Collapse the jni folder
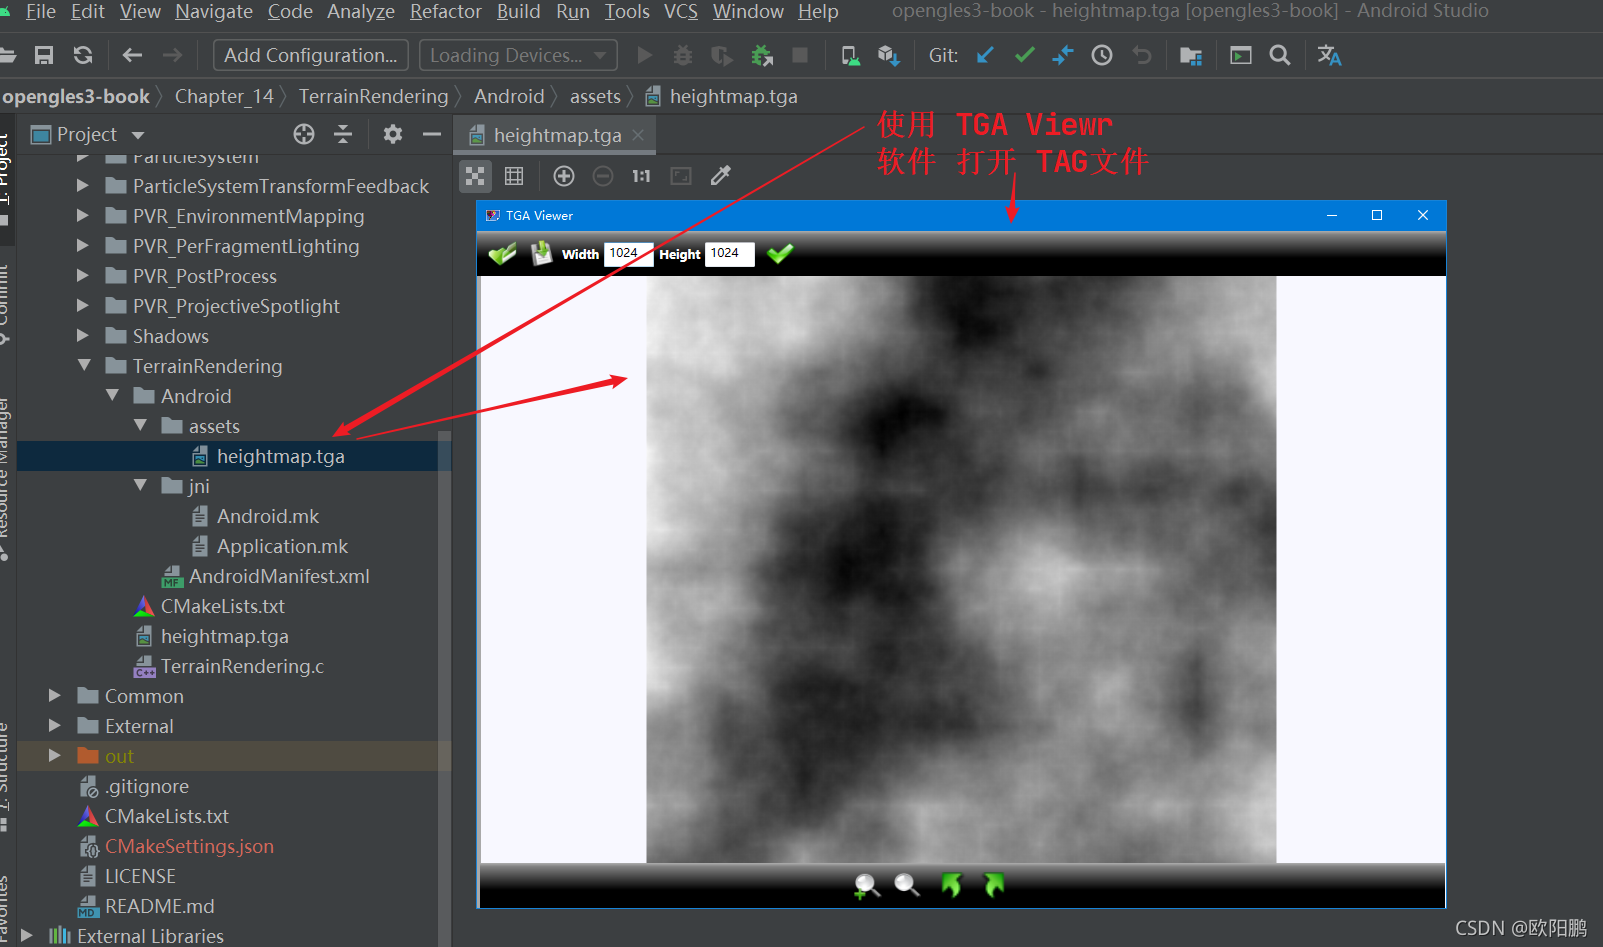 pyautogui.click(x=140, y=486)
